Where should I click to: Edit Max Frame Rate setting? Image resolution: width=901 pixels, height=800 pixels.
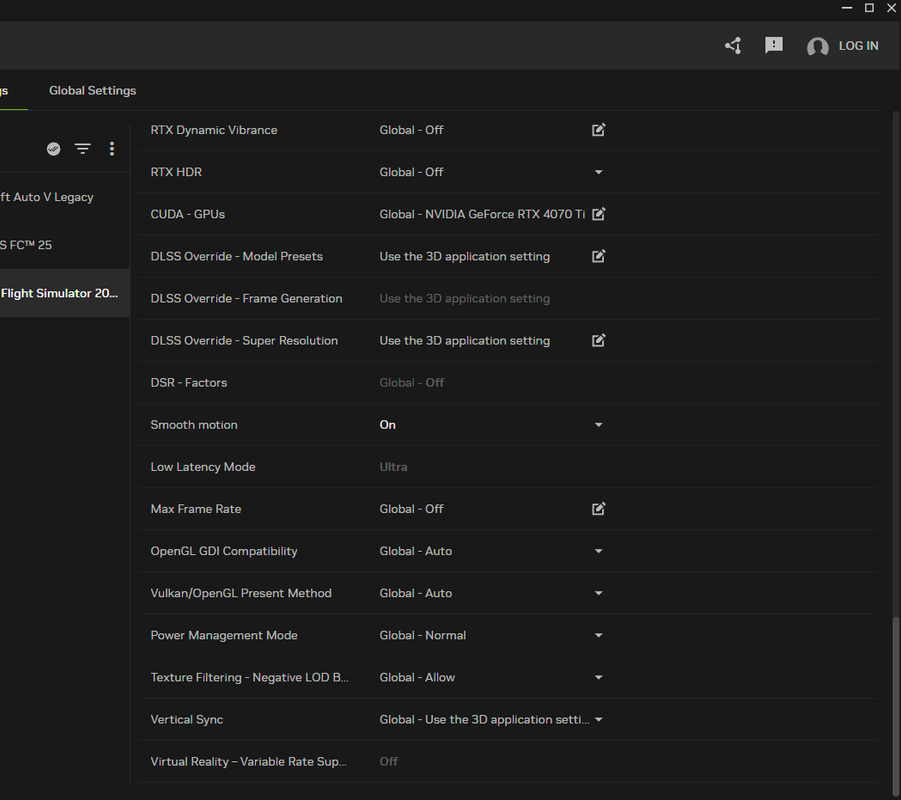(598, 509)
